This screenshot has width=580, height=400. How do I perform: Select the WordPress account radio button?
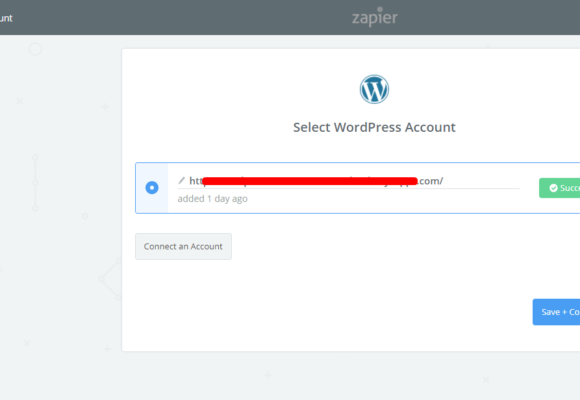[152, 188]
